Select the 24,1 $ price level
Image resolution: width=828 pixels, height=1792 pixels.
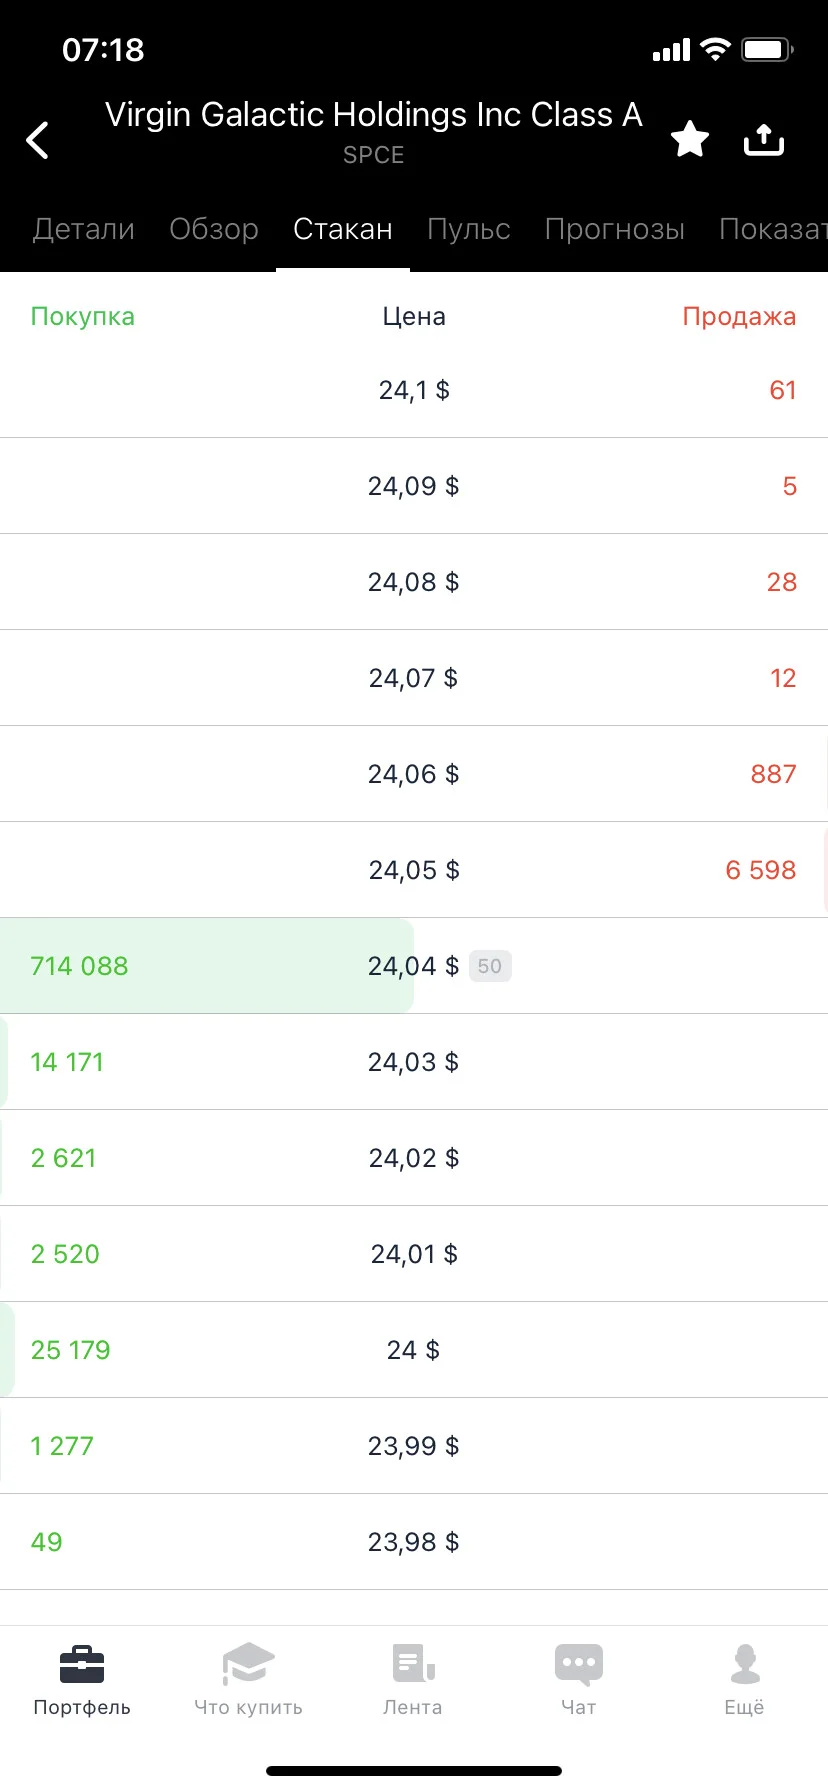414,390
